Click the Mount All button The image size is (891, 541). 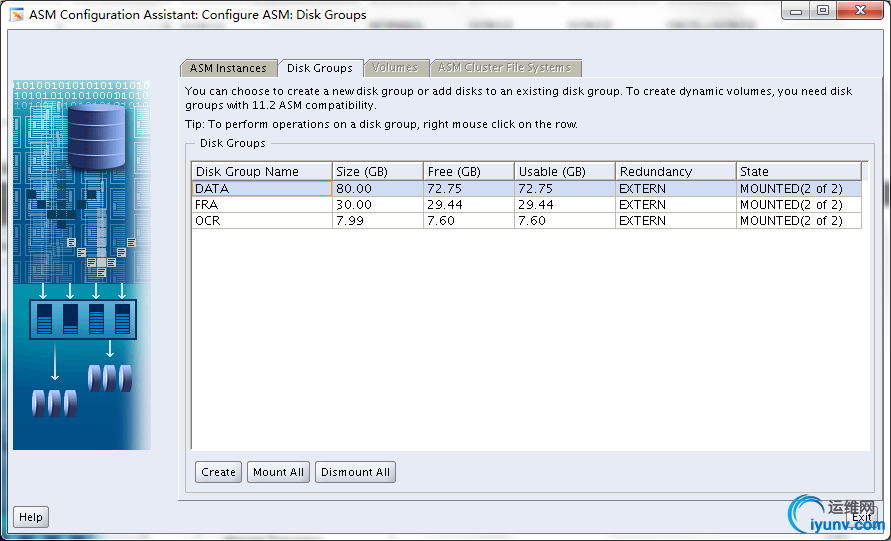[x=278, y=472]
